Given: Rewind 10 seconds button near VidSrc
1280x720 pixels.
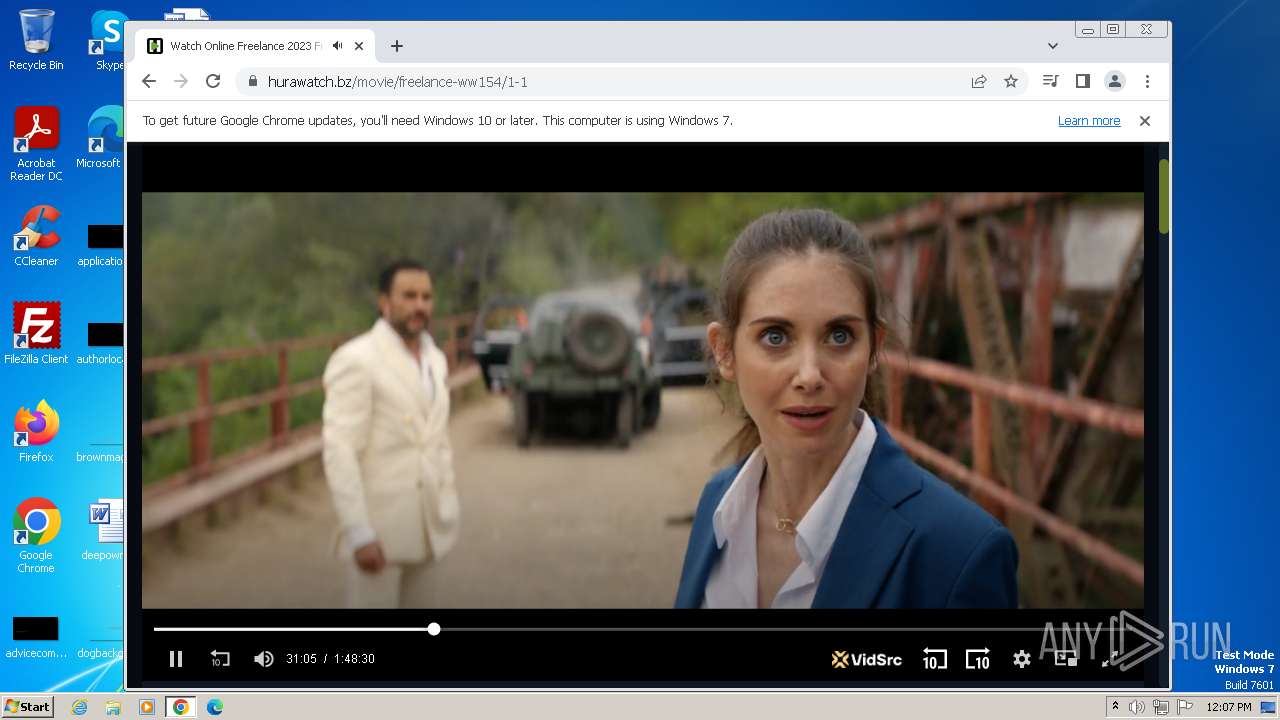Looking at the screenshot, I should coord(934,659).
